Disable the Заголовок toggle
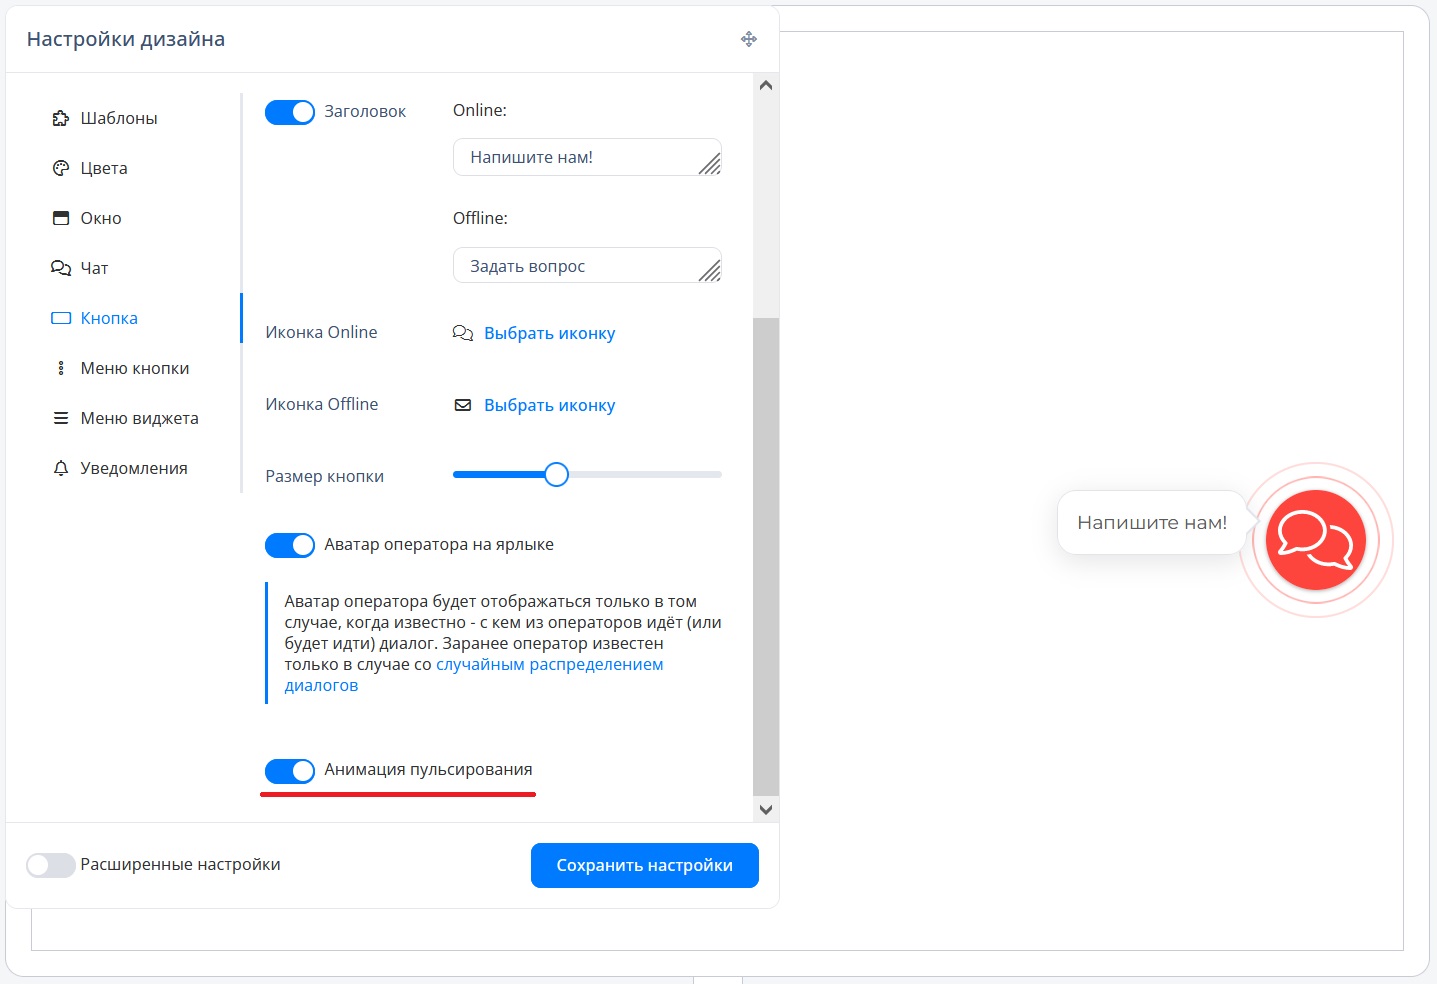The height and width of the screenshot is (984, 1437). click(x=290, y=112)
